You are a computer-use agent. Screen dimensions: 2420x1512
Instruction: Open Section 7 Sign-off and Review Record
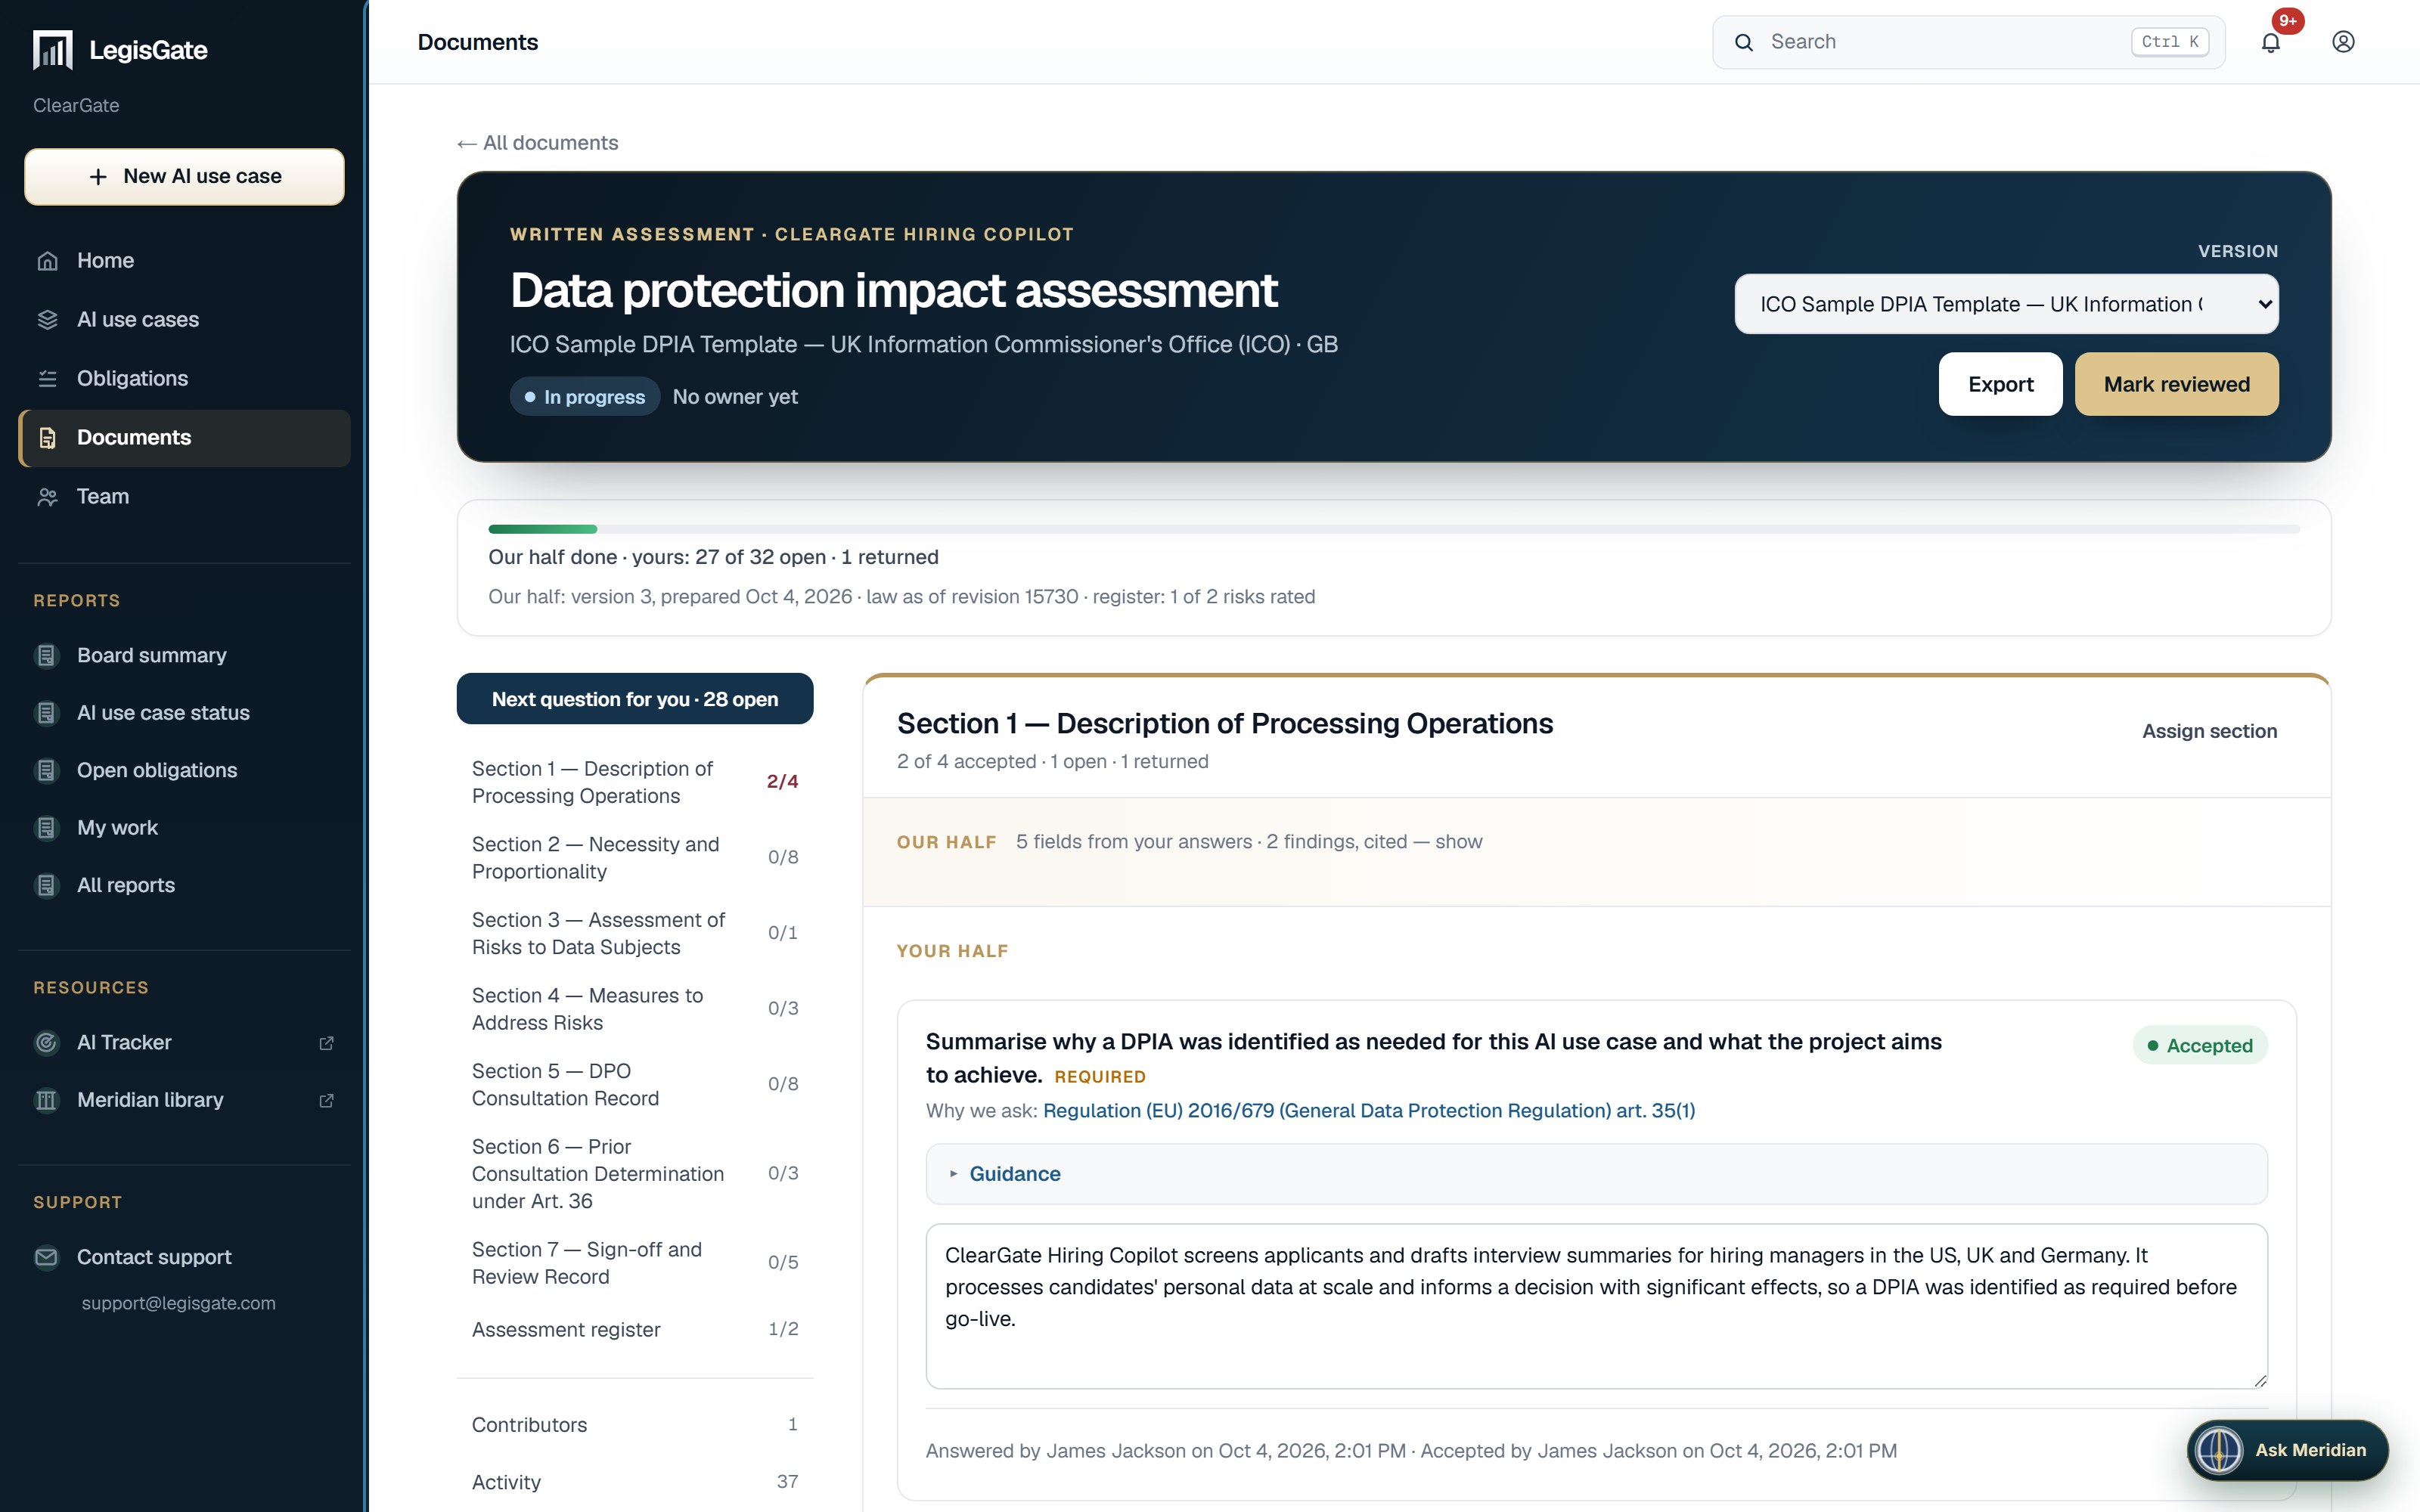[635, 1263]
